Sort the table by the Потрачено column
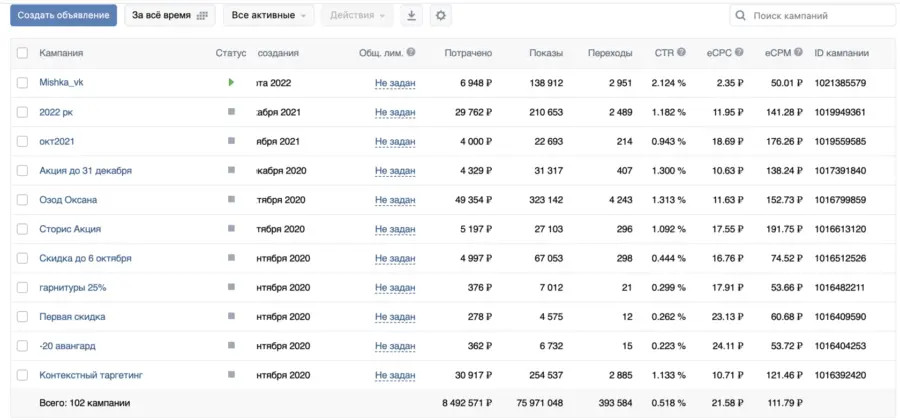The height and width of the screenshot is (420, 900). click(x=468, y=54)
